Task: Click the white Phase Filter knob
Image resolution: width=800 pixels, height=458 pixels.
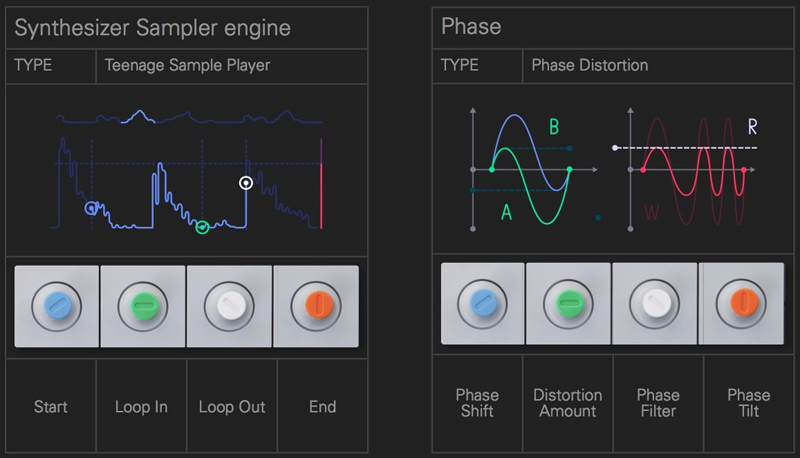Action: (655, 306)
